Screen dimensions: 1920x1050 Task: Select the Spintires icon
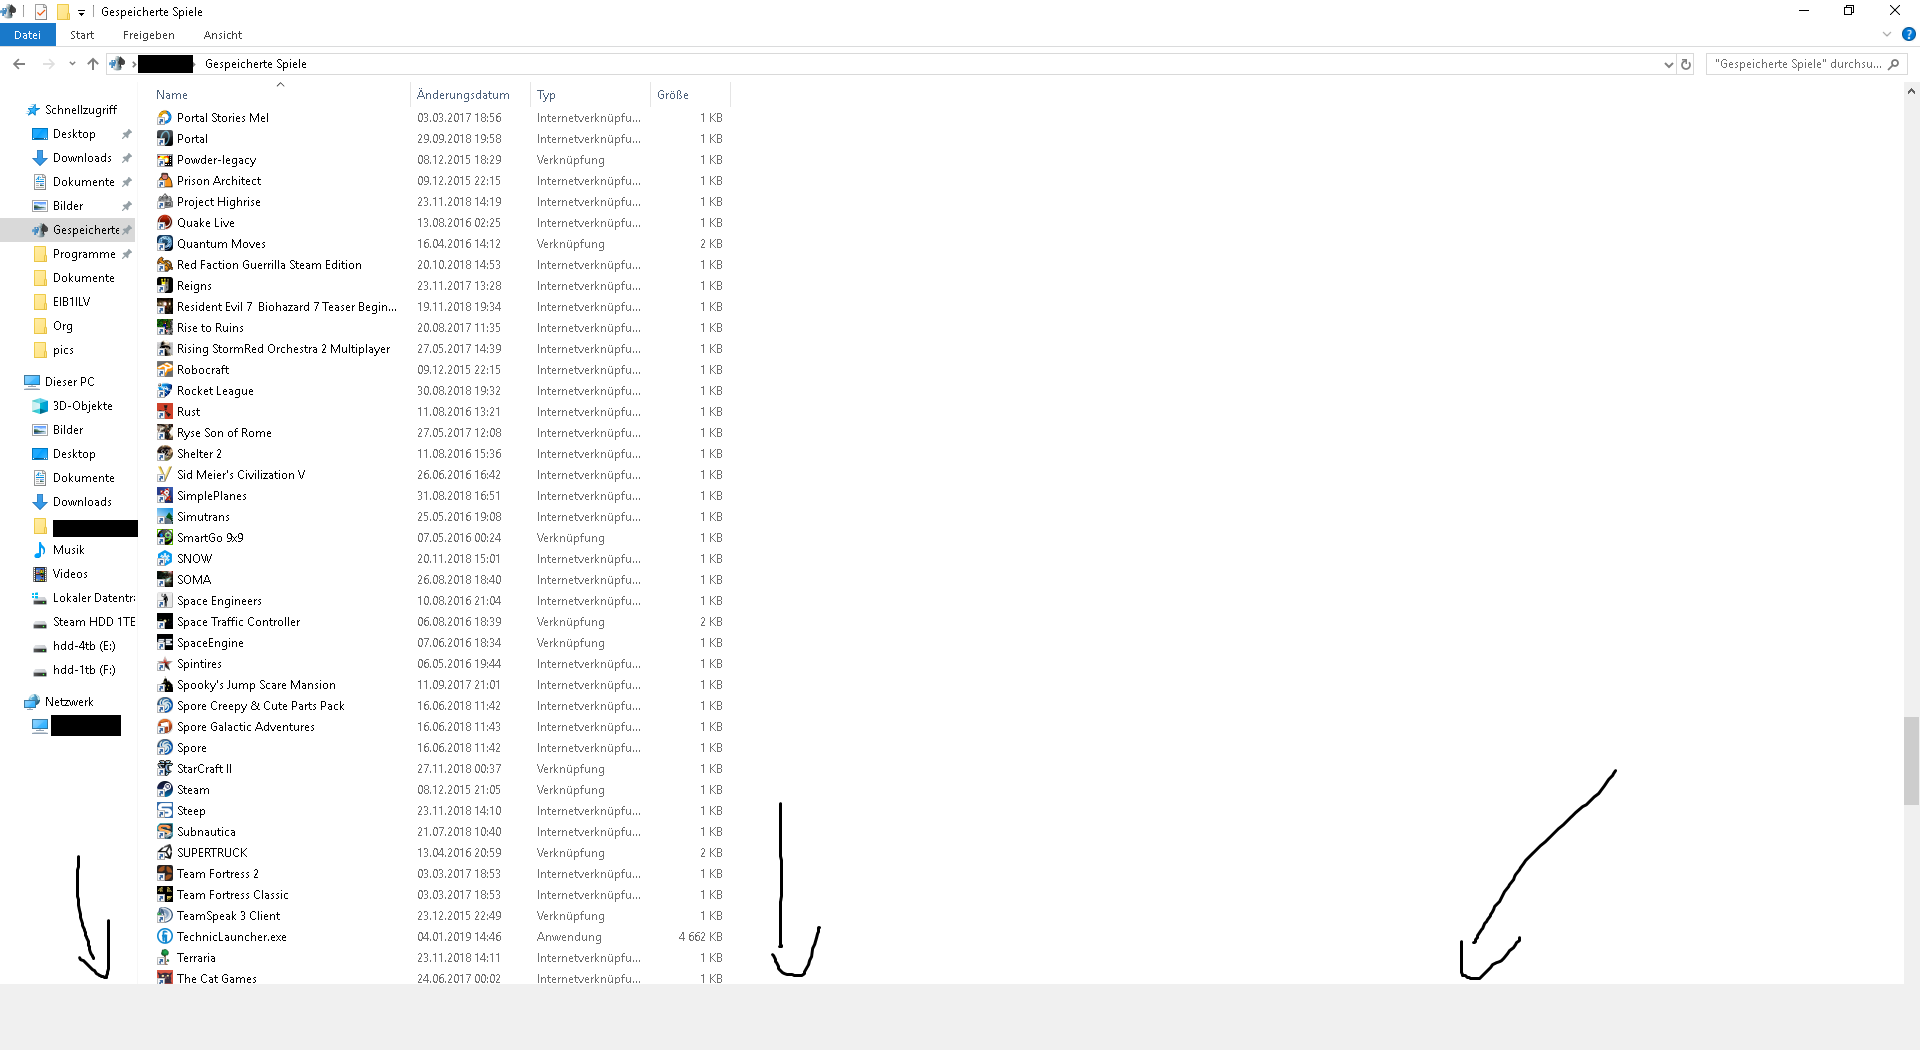[x=165, y=664]
